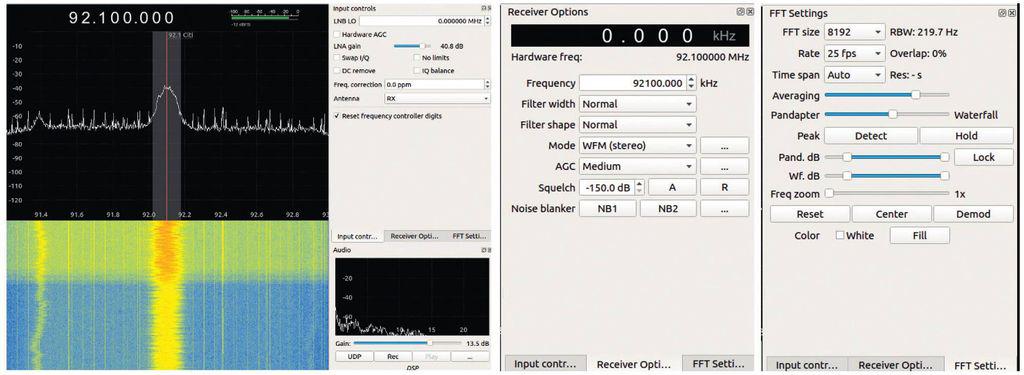The width and height of the screenshot is (1024, 375).
Task: Click the Peak Detect button
Action: (871, 136)
